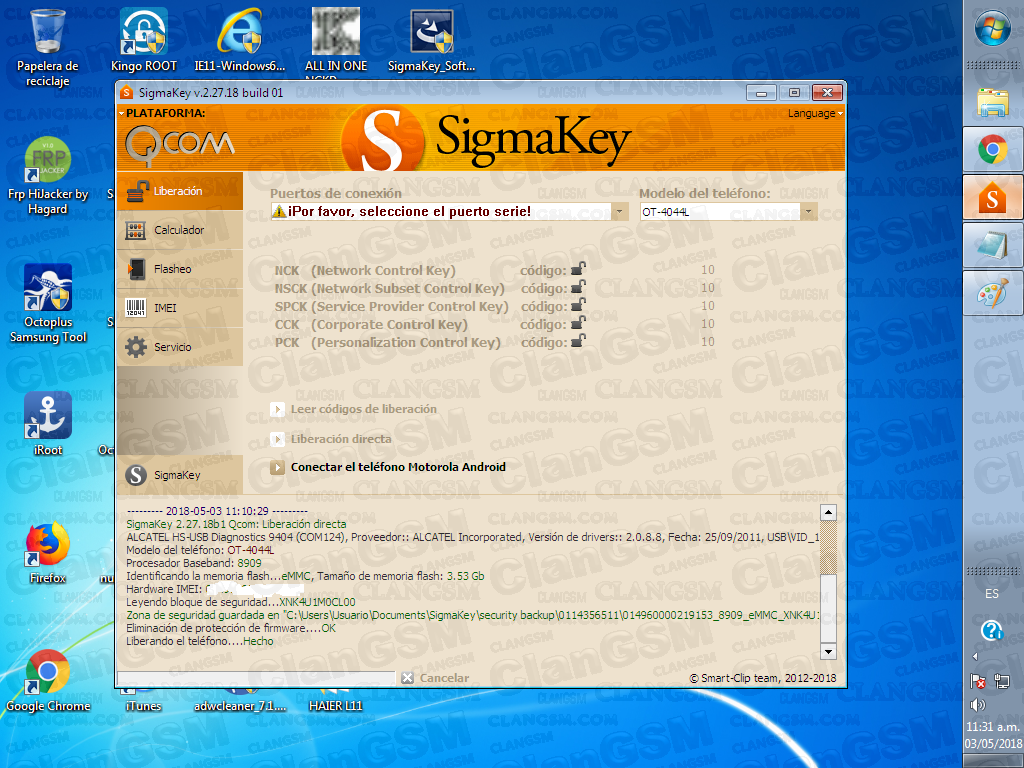Select the Google Chrome desktop icon
1024x768 pixels.
[x=48, y=680]
